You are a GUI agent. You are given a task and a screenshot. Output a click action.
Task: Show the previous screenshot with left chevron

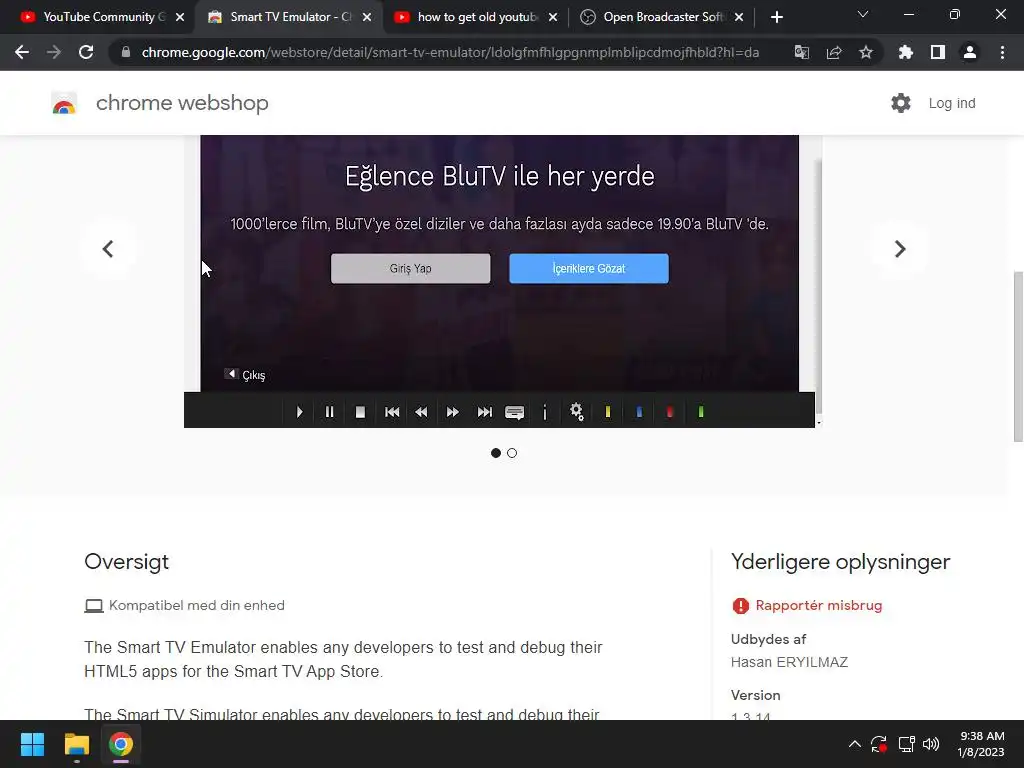(x=108, y=249)
